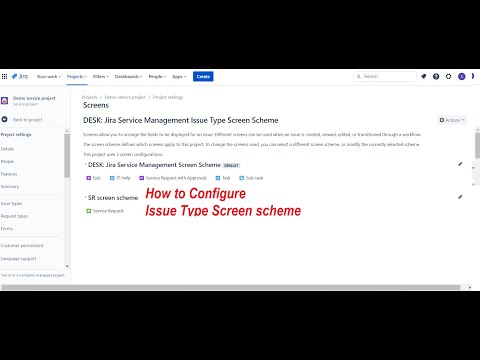Open the Projects menu
This screenshot has width=480, height=360.
(x=77, y=76)
